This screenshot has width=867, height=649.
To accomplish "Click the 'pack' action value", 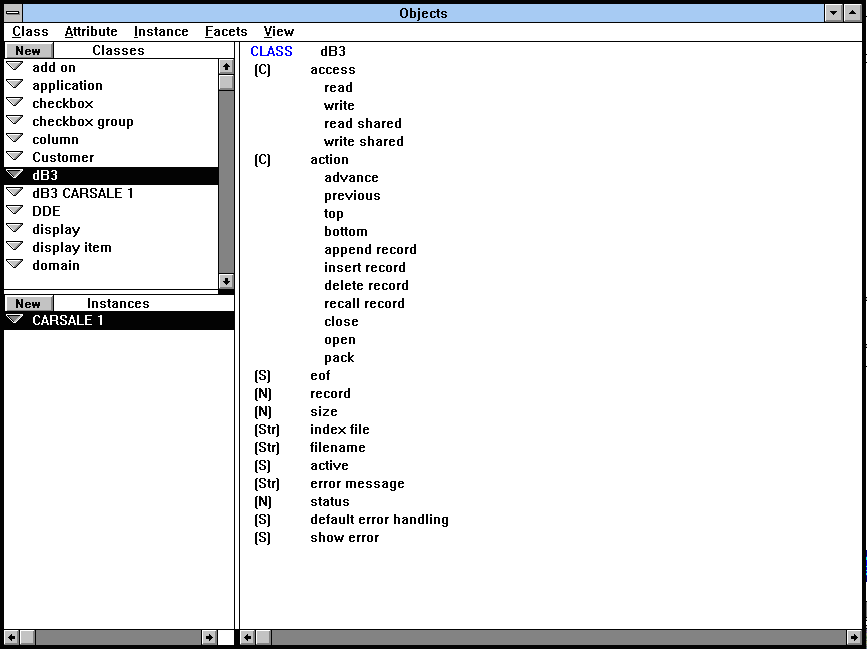I will pos(340,358).
